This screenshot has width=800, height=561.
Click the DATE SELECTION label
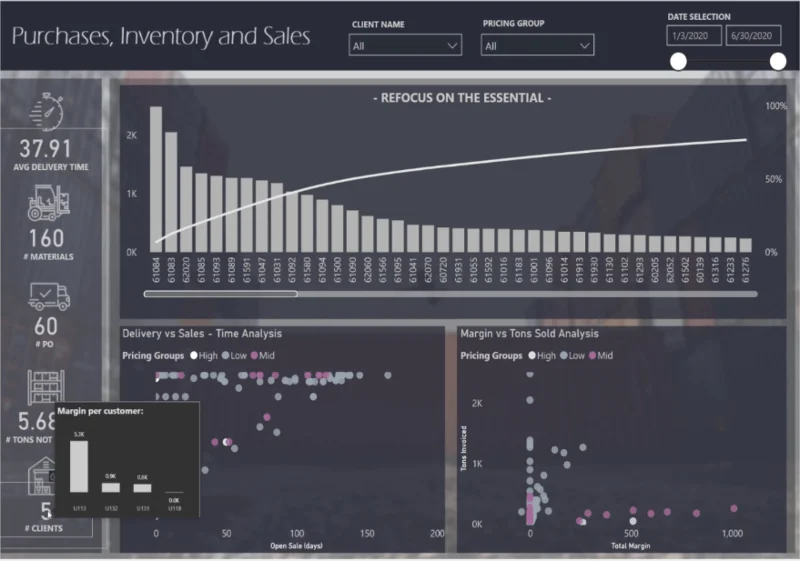tap(699, 17)
